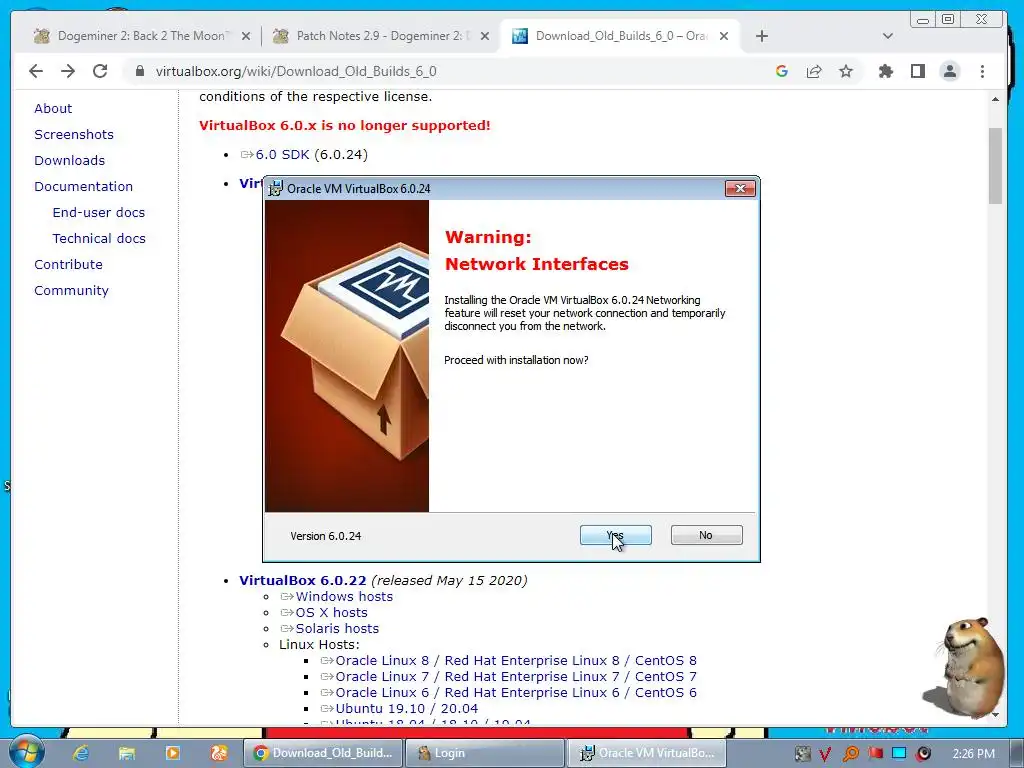Close the Patch Notes 2.9 tab

tap(485, 36)
